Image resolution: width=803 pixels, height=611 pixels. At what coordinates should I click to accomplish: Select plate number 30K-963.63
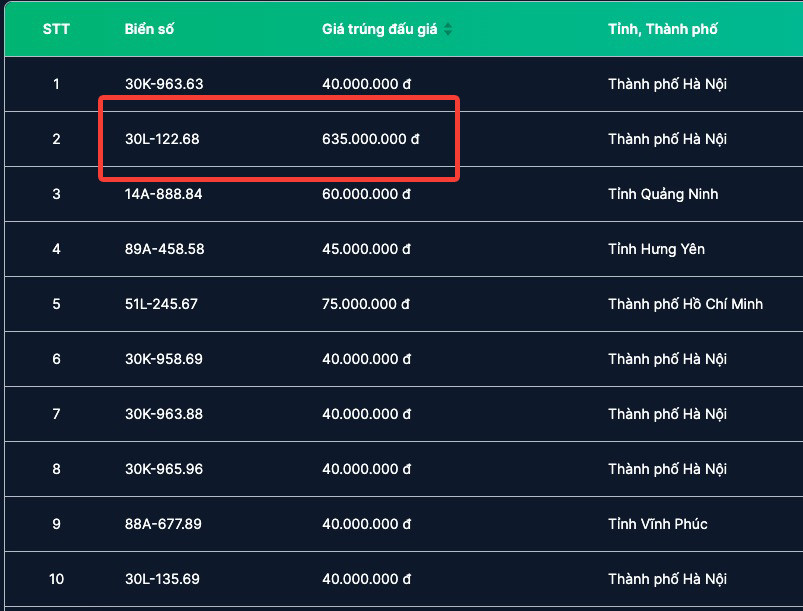(x=164, y=84)
